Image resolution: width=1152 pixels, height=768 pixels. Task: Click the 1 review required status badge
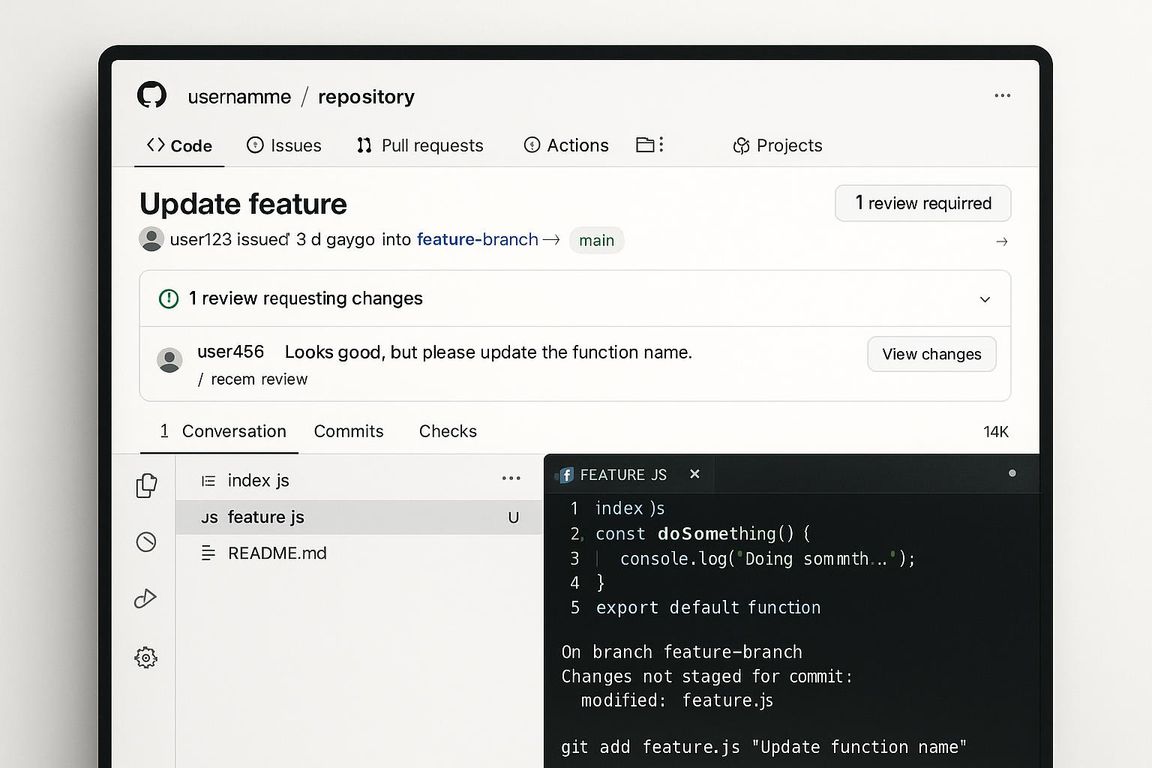click(922, 203)
